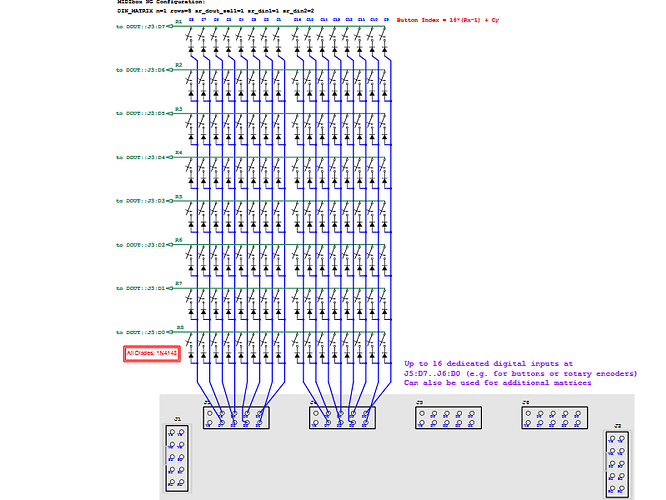Select the 'to DOUT::J3:D6' row label
This screenshot has width=666, height=500.
(141, 70)
